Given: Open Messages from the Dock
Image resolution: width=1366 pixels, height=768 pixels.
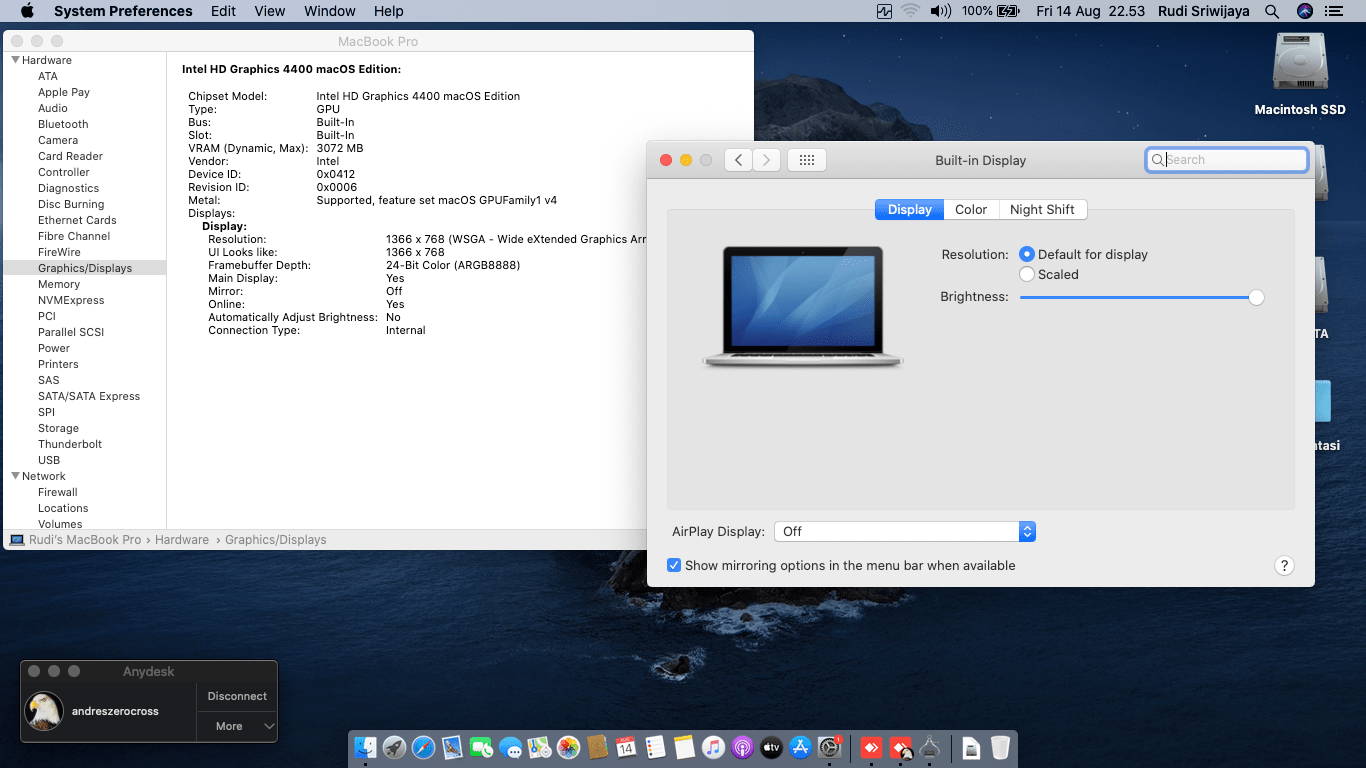Looking at the screenshot, I should (x=511, y=747).
